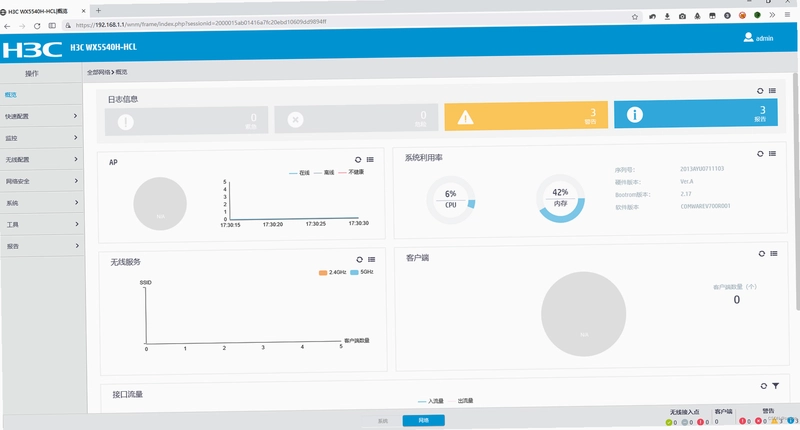The image size is (800, 430).
Task: Click the 6% CPU usage donut
Action: point(451,200)
